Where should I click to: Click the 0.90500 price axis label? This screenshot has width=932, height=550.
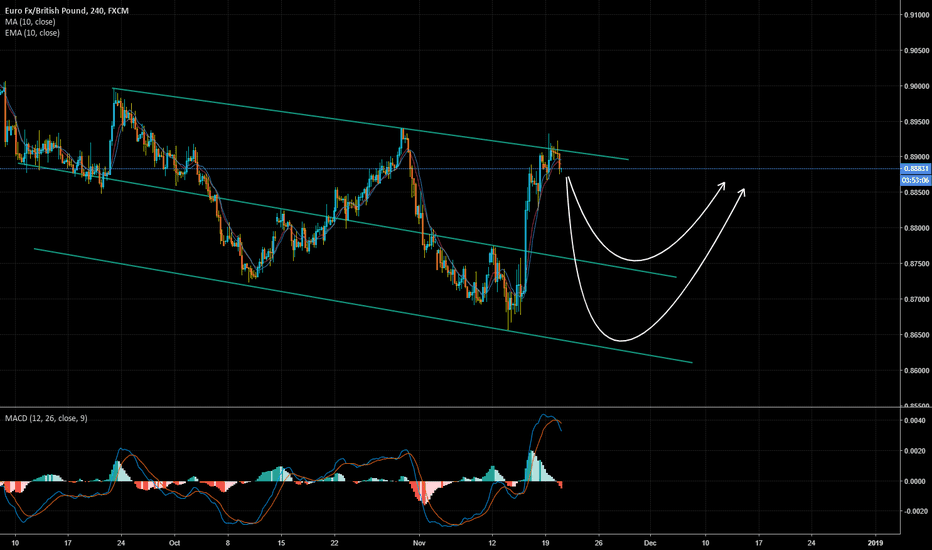[917, 51]
